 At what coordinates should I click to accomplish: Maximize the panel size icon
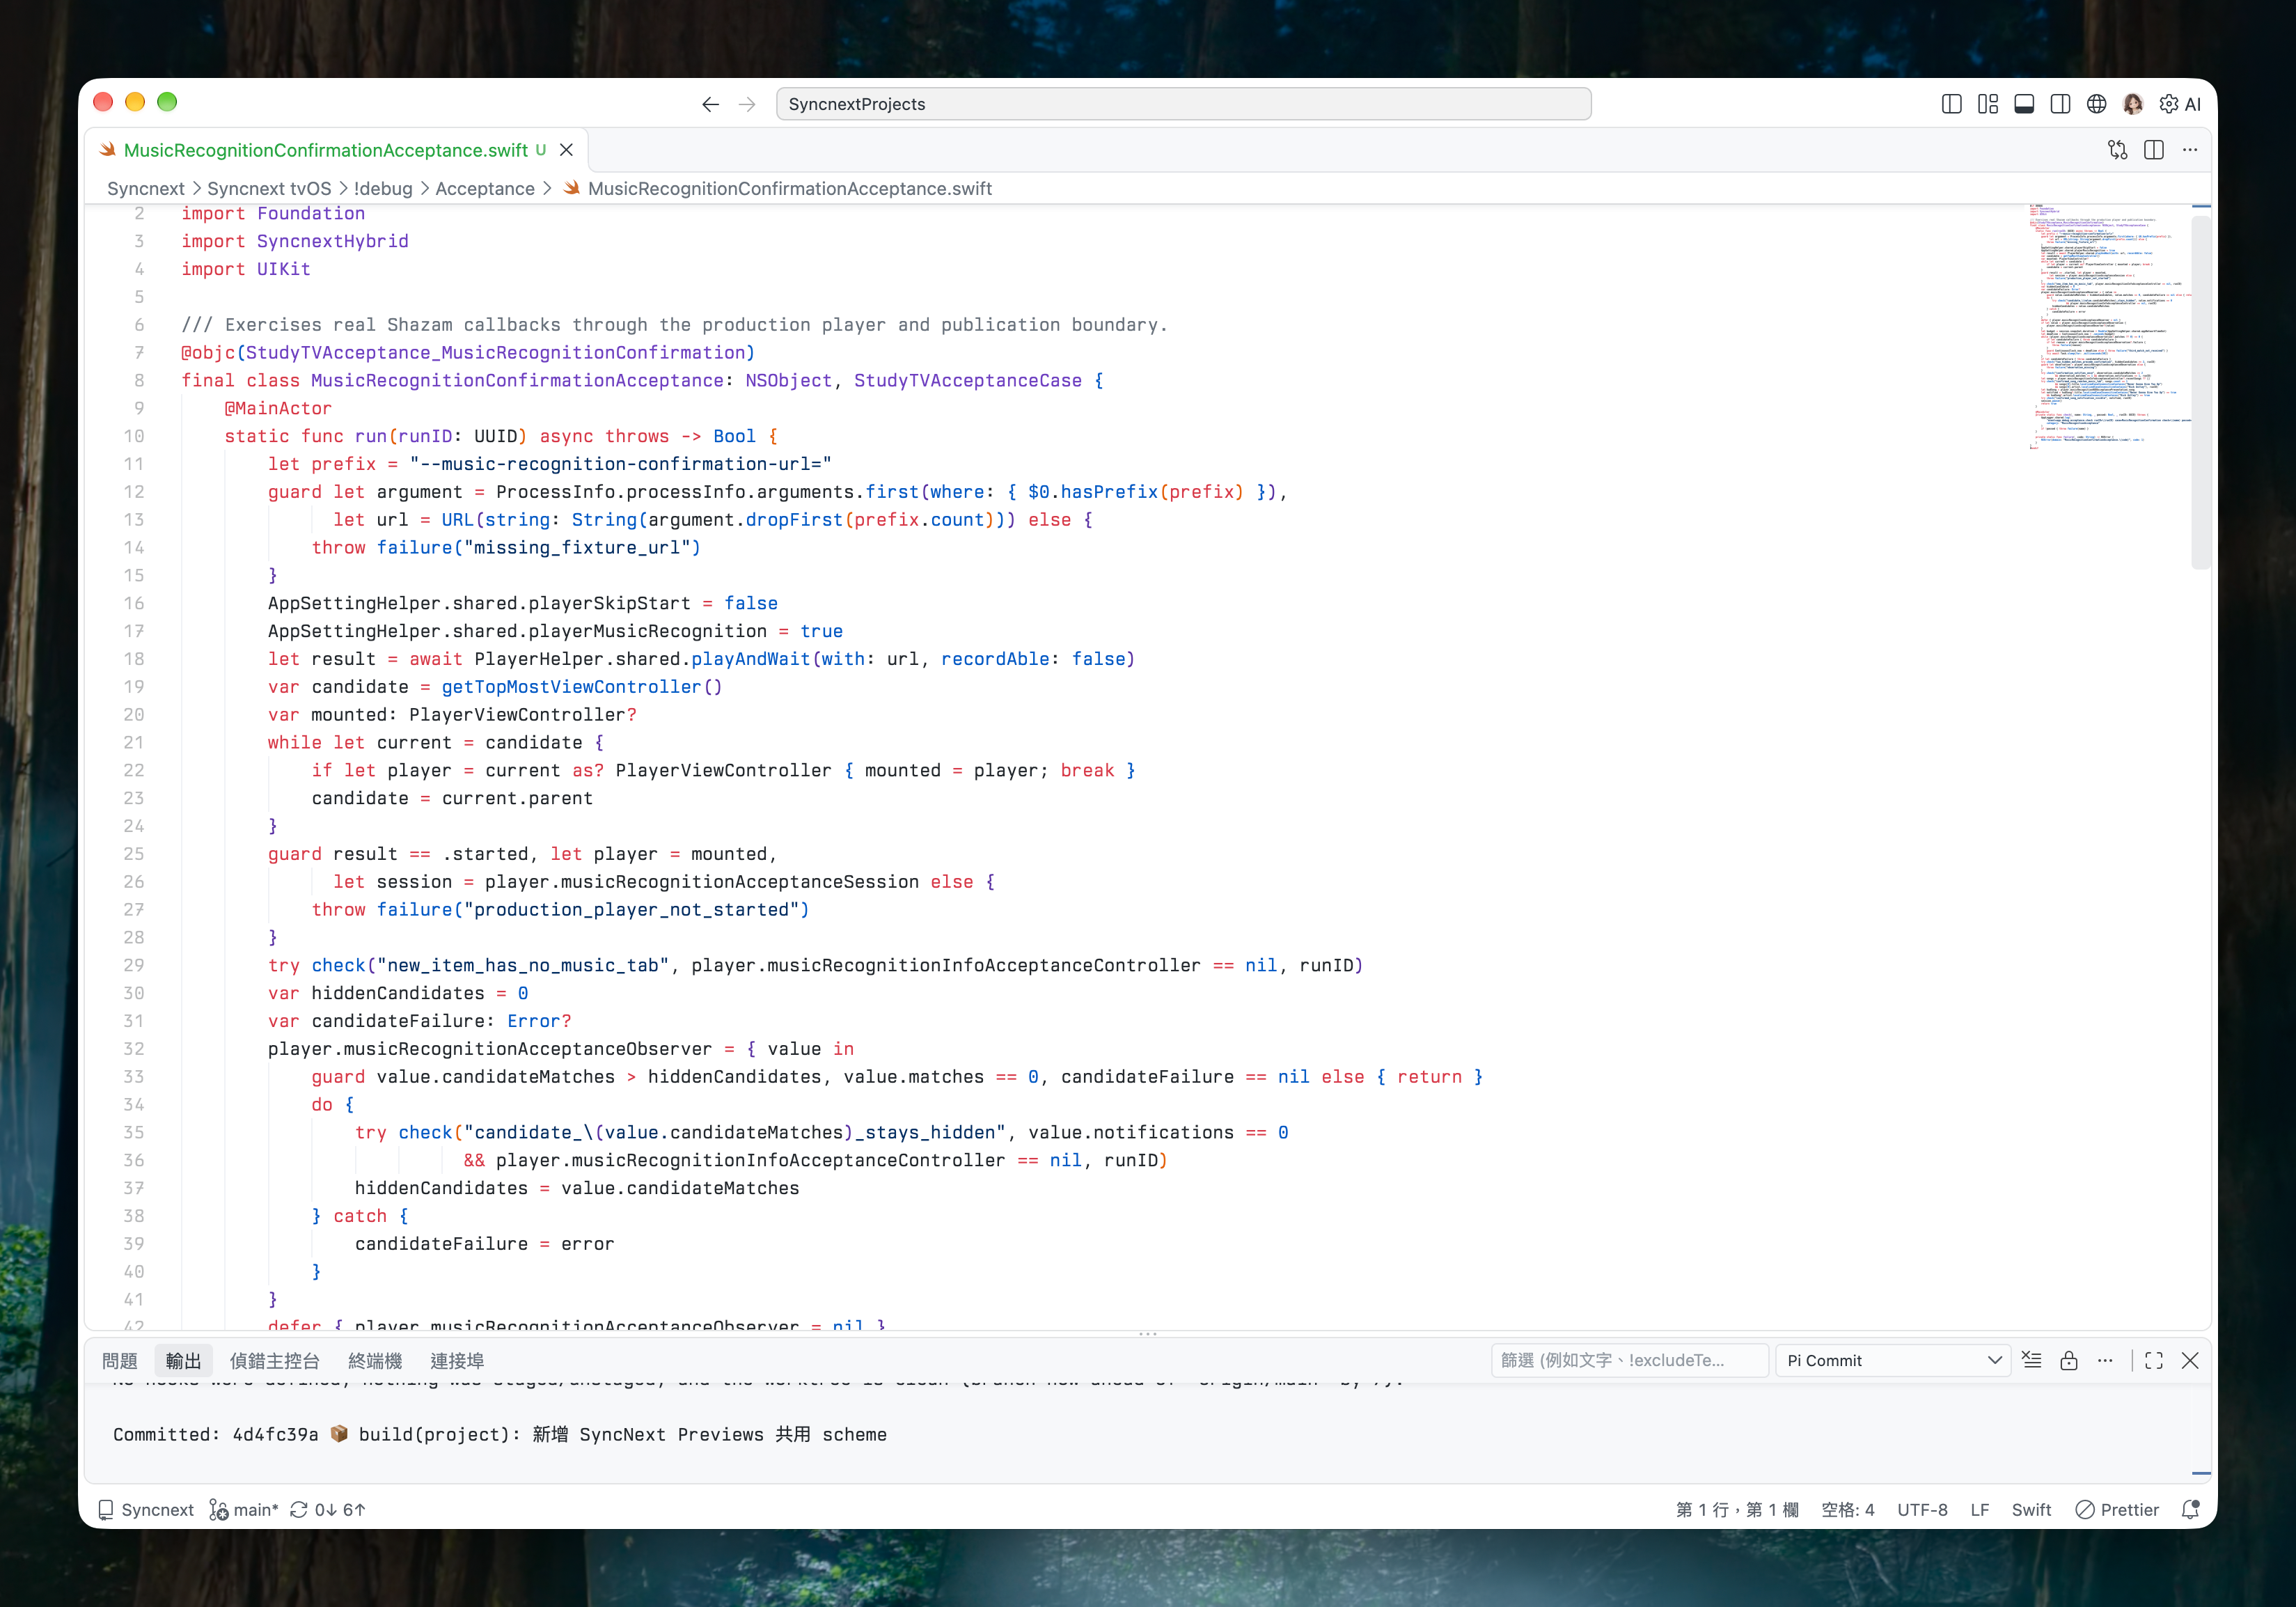(2154, 1361)
